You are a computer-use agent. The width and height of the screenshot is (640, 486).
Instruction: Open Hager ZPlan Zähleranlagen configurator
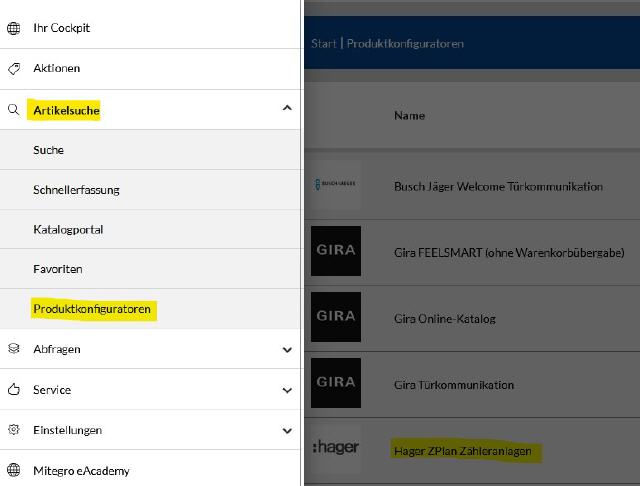click(x=463, y=451)
